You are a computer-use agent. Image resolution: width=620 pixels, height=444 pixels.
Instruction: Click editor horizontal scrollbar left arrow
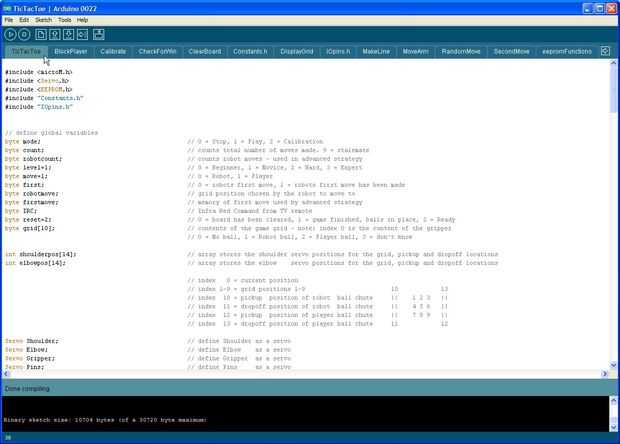point(6,374)
